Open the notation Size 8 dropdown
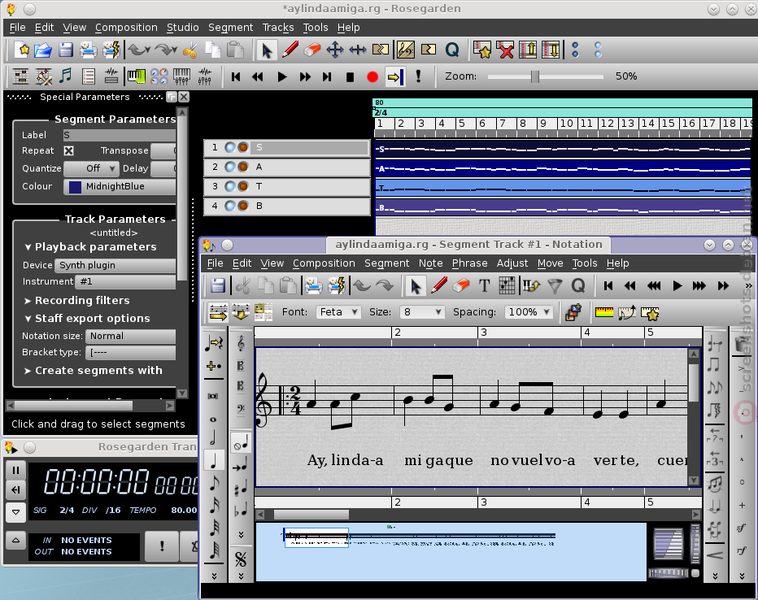Screen dimensions: 758x600 click(x=422, y=312)
